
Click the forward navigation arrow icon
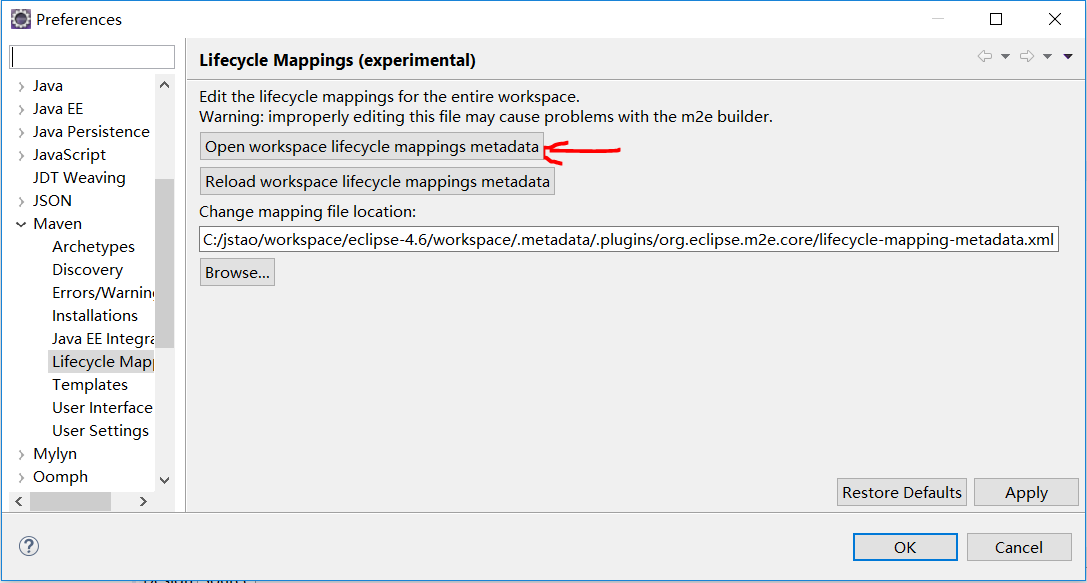[1027, 56]
